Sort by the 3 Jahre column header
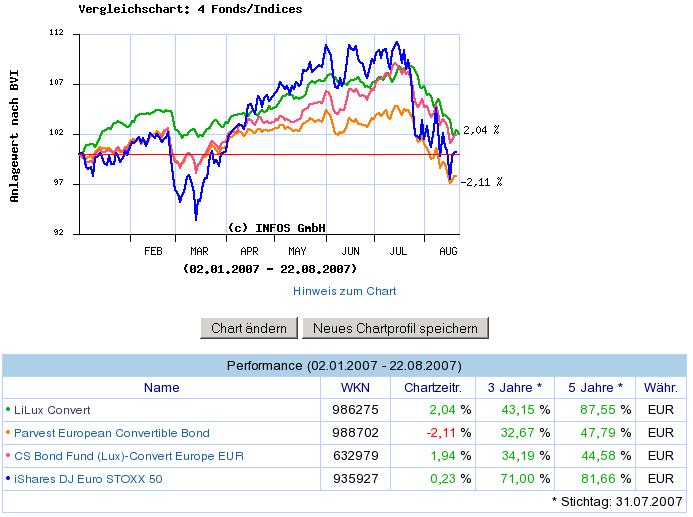This screenshot has height=517, width=693. coord(515,387)
